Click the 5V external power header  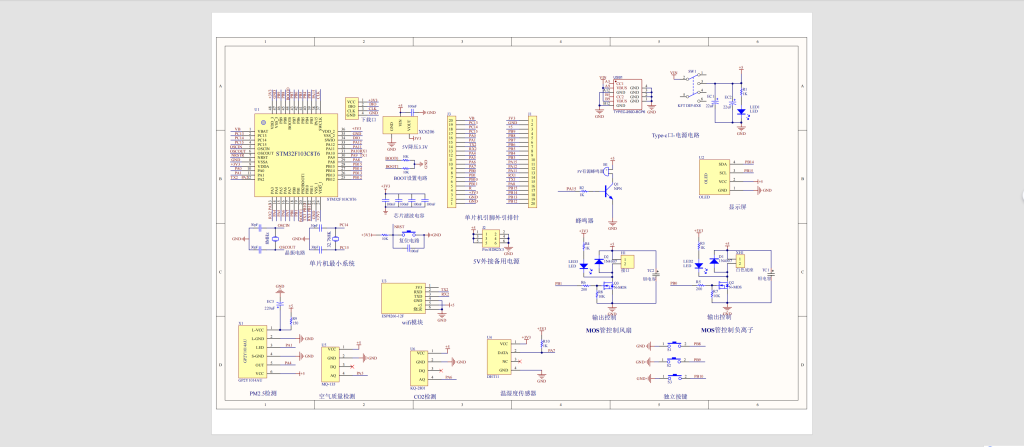490,239
